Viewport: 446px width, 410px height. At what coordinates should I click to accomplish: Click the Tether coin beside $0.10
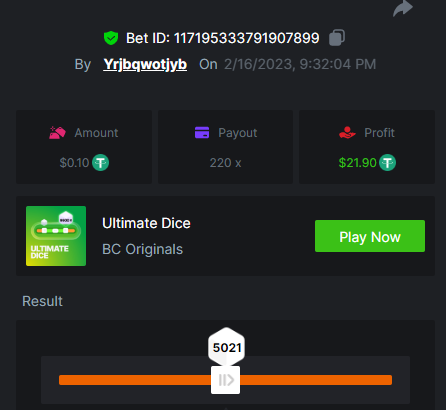(100, 163)
